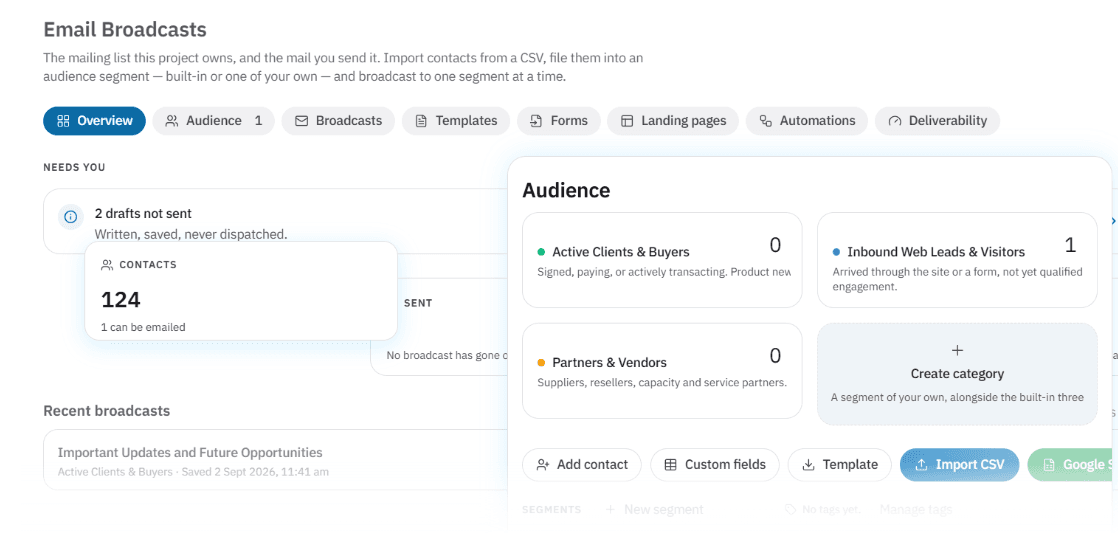Click the NEEDS YOU section label
Viewport: 1118px width, 533px height.
(x=74, y=167)
